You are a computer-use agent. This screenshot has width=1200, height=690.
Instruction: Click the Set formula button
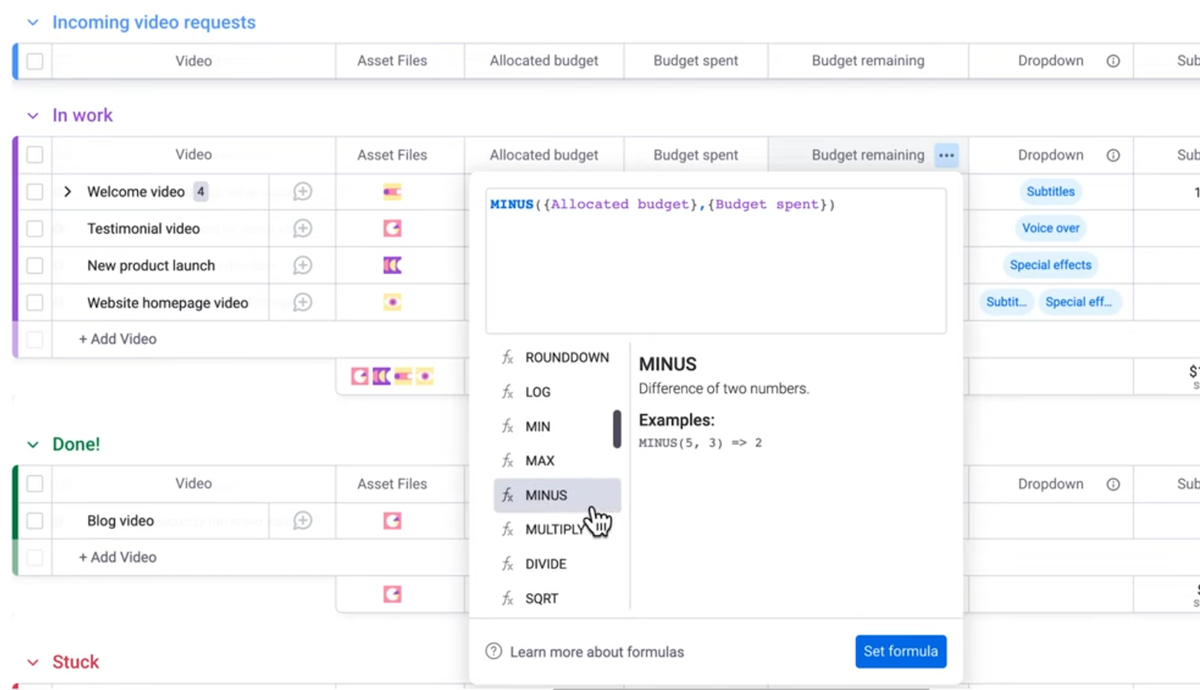click(x=900, y=651)
